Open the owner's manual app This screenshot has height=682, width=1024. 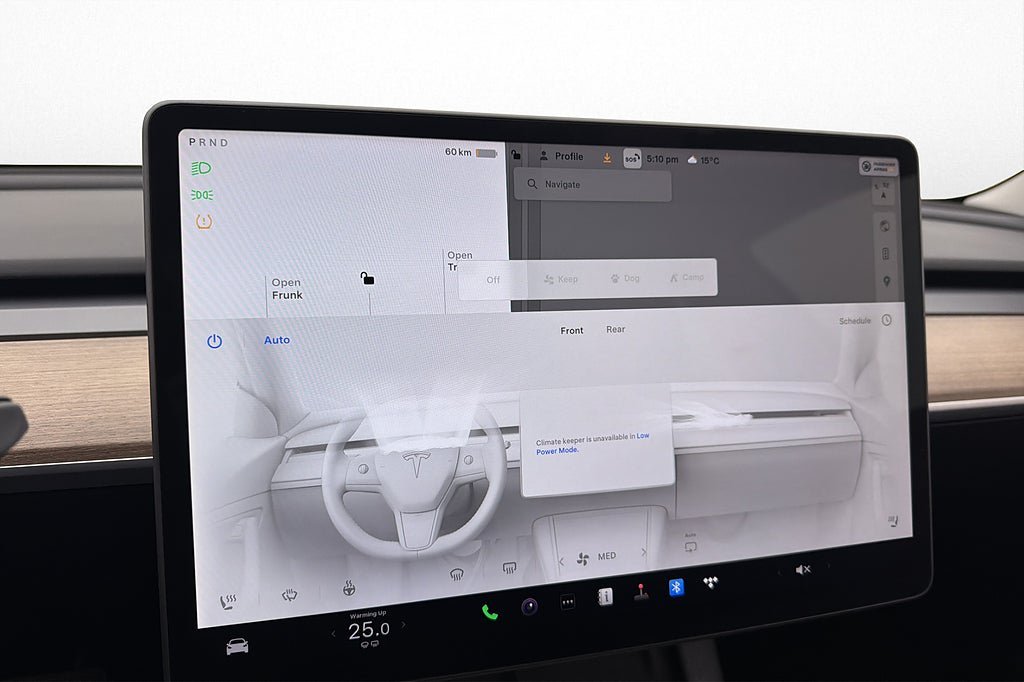(x=605, y=596)
